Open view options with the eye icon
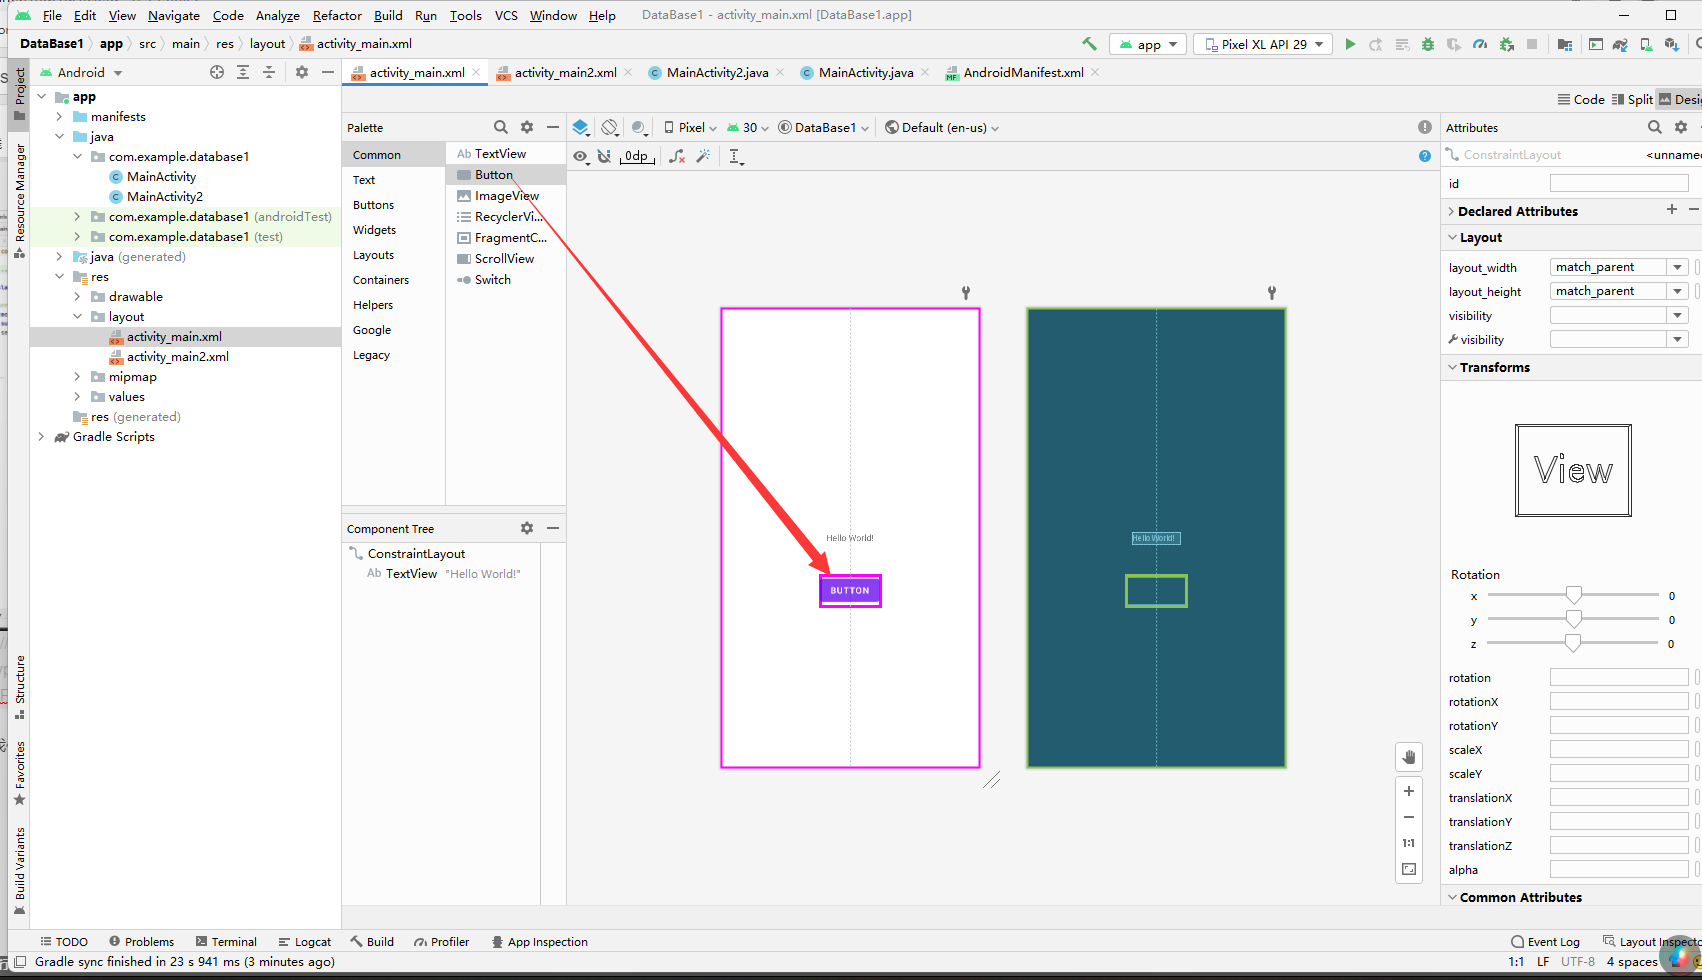The width and height of the screenshot is (1702, 980). [580, 156]
